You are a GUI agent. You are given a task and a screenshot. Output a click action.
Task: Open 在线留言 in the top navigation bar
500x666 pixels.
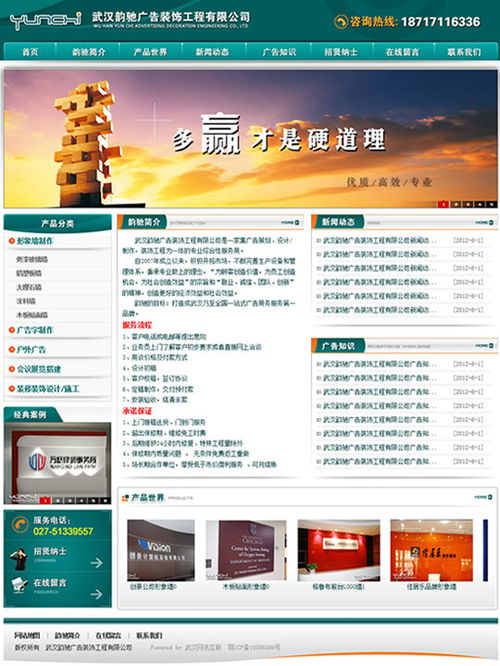click(402, 52)
